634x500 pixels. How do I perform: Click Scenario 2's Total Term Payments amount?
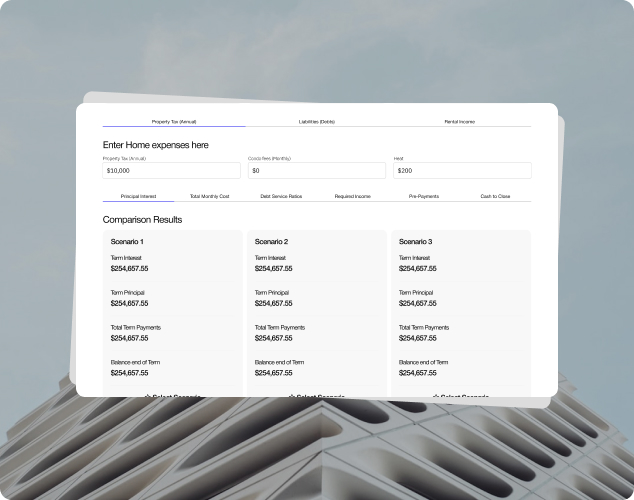tap(274, 338)
